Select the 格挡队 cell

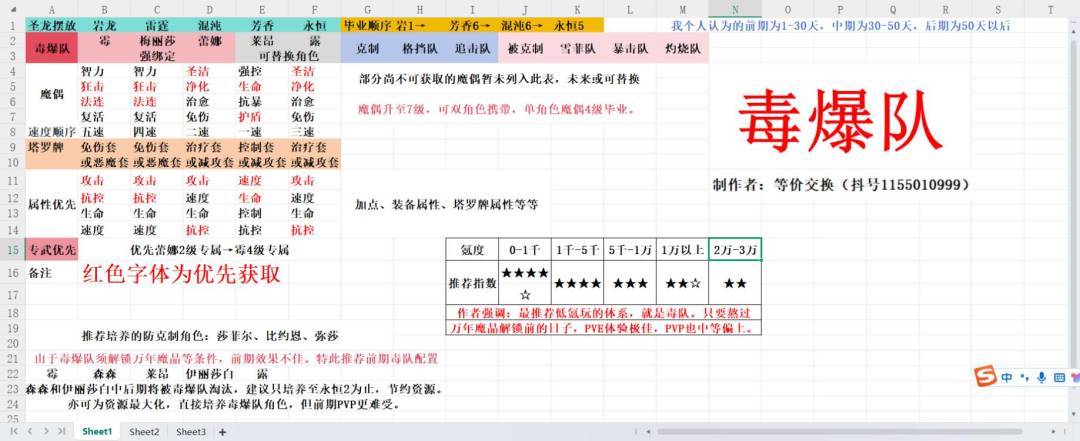pyautogui.click(x=419, y=48)
